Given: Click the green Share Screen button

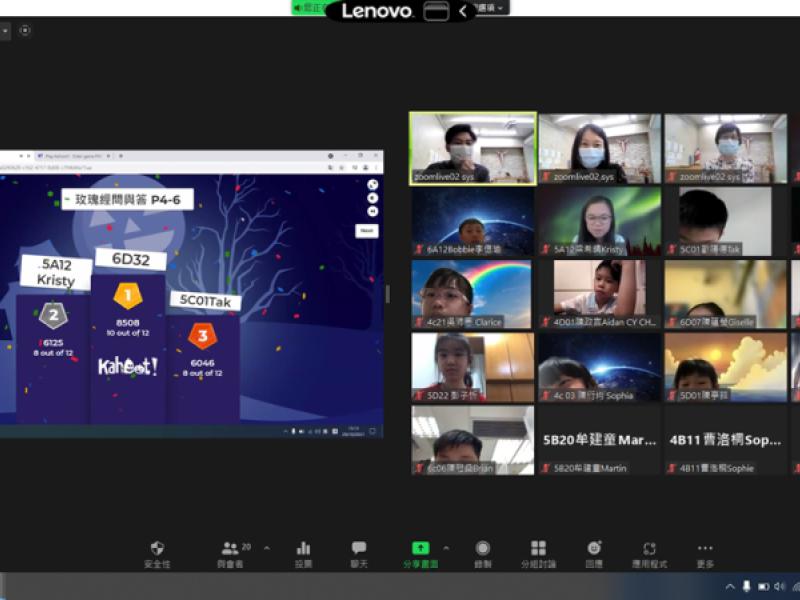Looking at the screenshot, I should tap(420, 554).
